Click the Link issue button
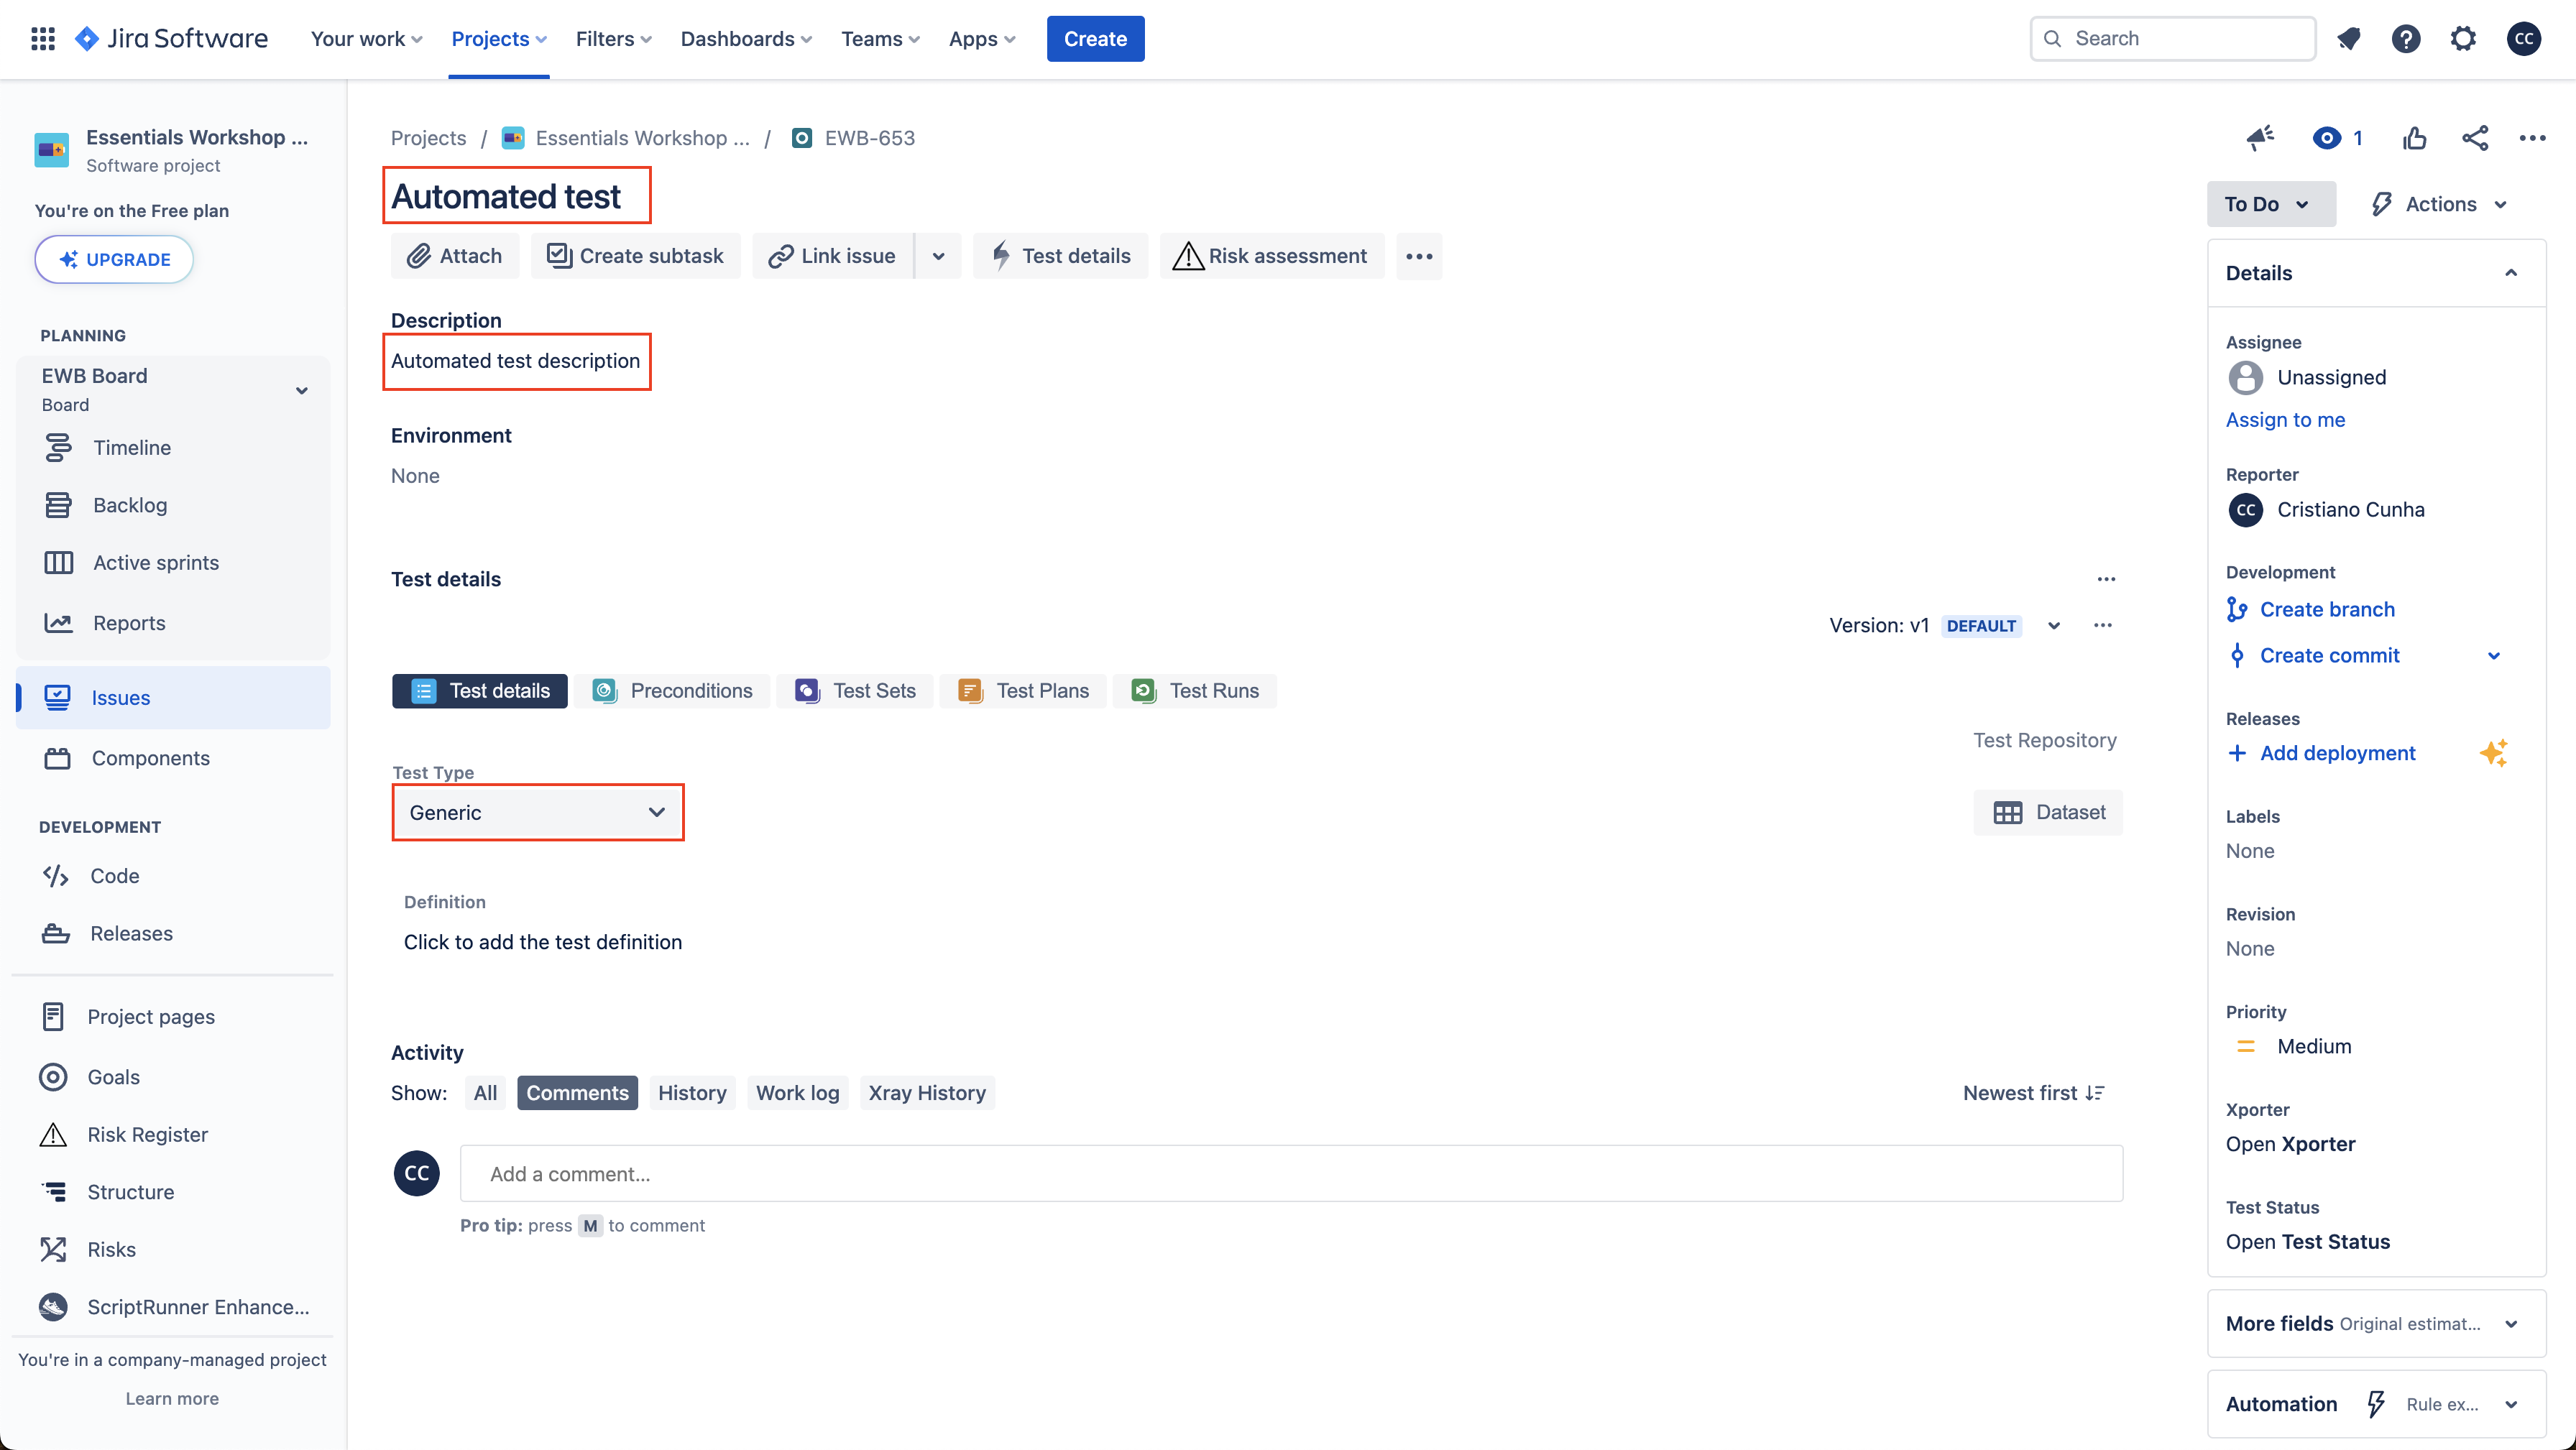Image resolution: width=2576 pixels, height=1450 pixels. 832,256
